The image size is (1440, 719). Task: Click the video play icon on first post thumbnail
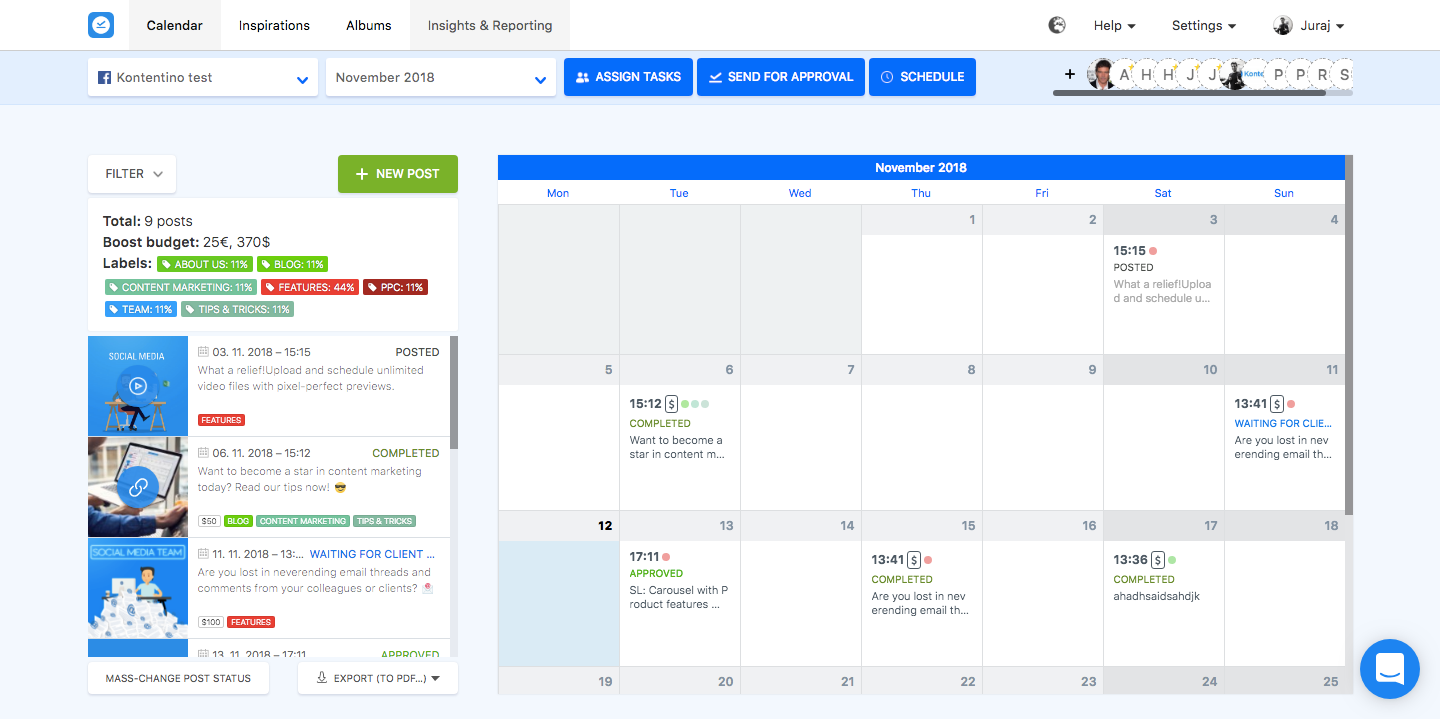point(138,385)
